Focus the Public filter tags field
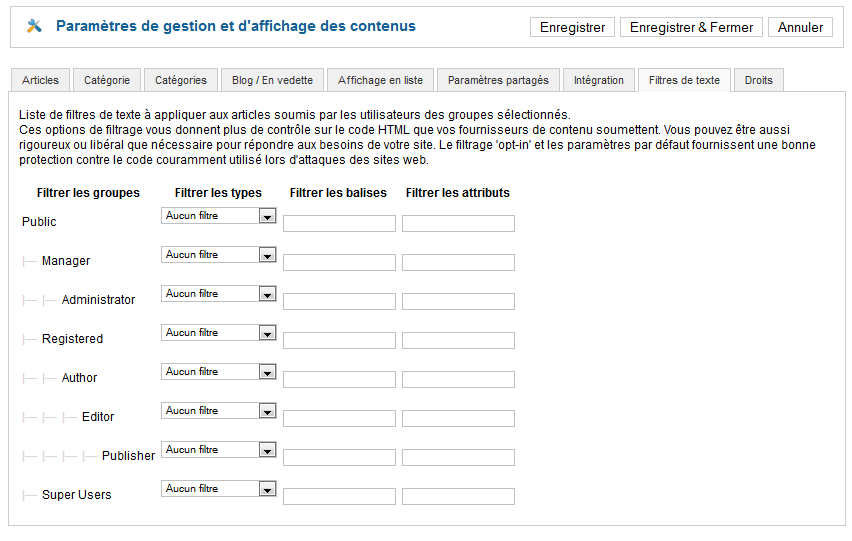Image resolution: width=852 pixels, height=541 pixels. click(x=339, y=223)
